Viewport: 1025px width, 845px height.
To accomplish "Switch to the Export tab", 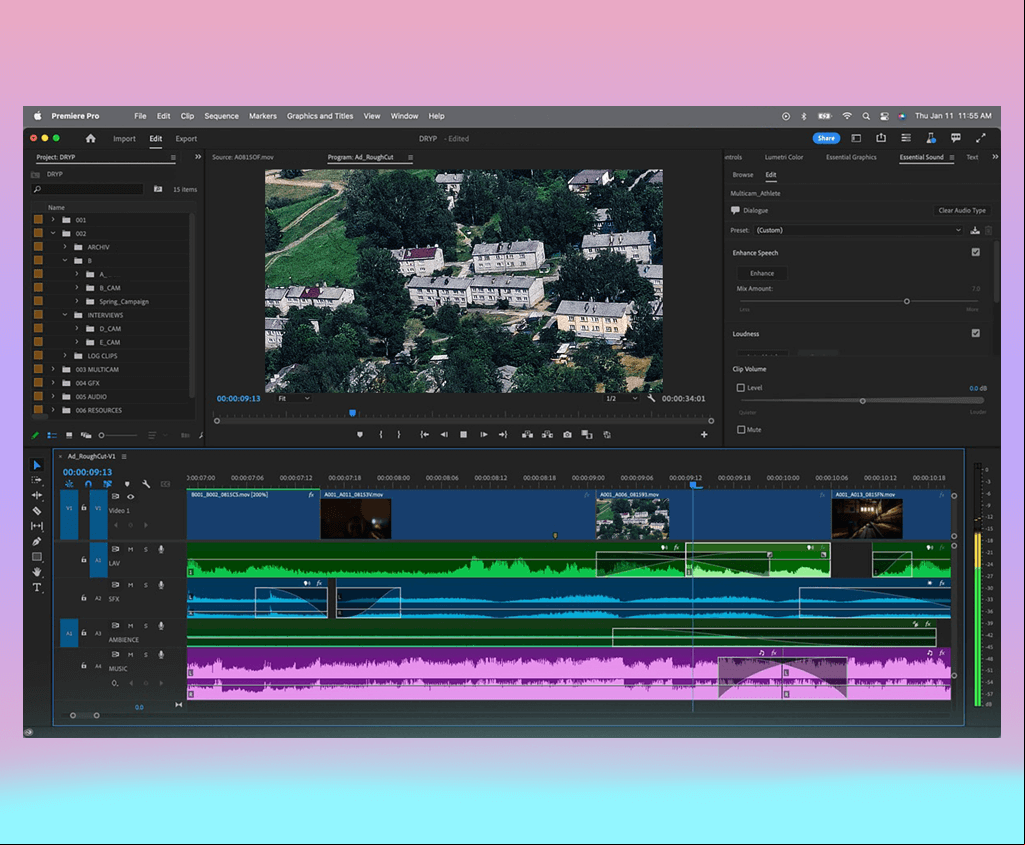I will point(186,139).
